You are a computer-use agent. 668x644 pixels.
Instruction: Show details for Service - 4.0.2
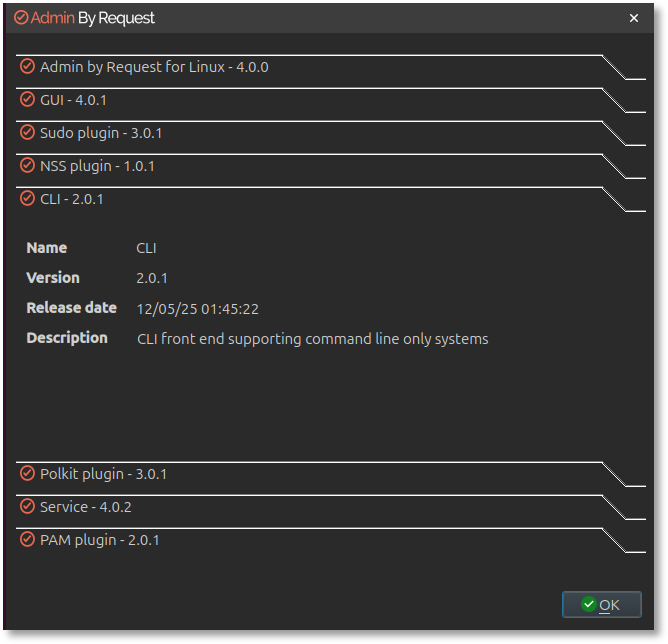(86, 507)
